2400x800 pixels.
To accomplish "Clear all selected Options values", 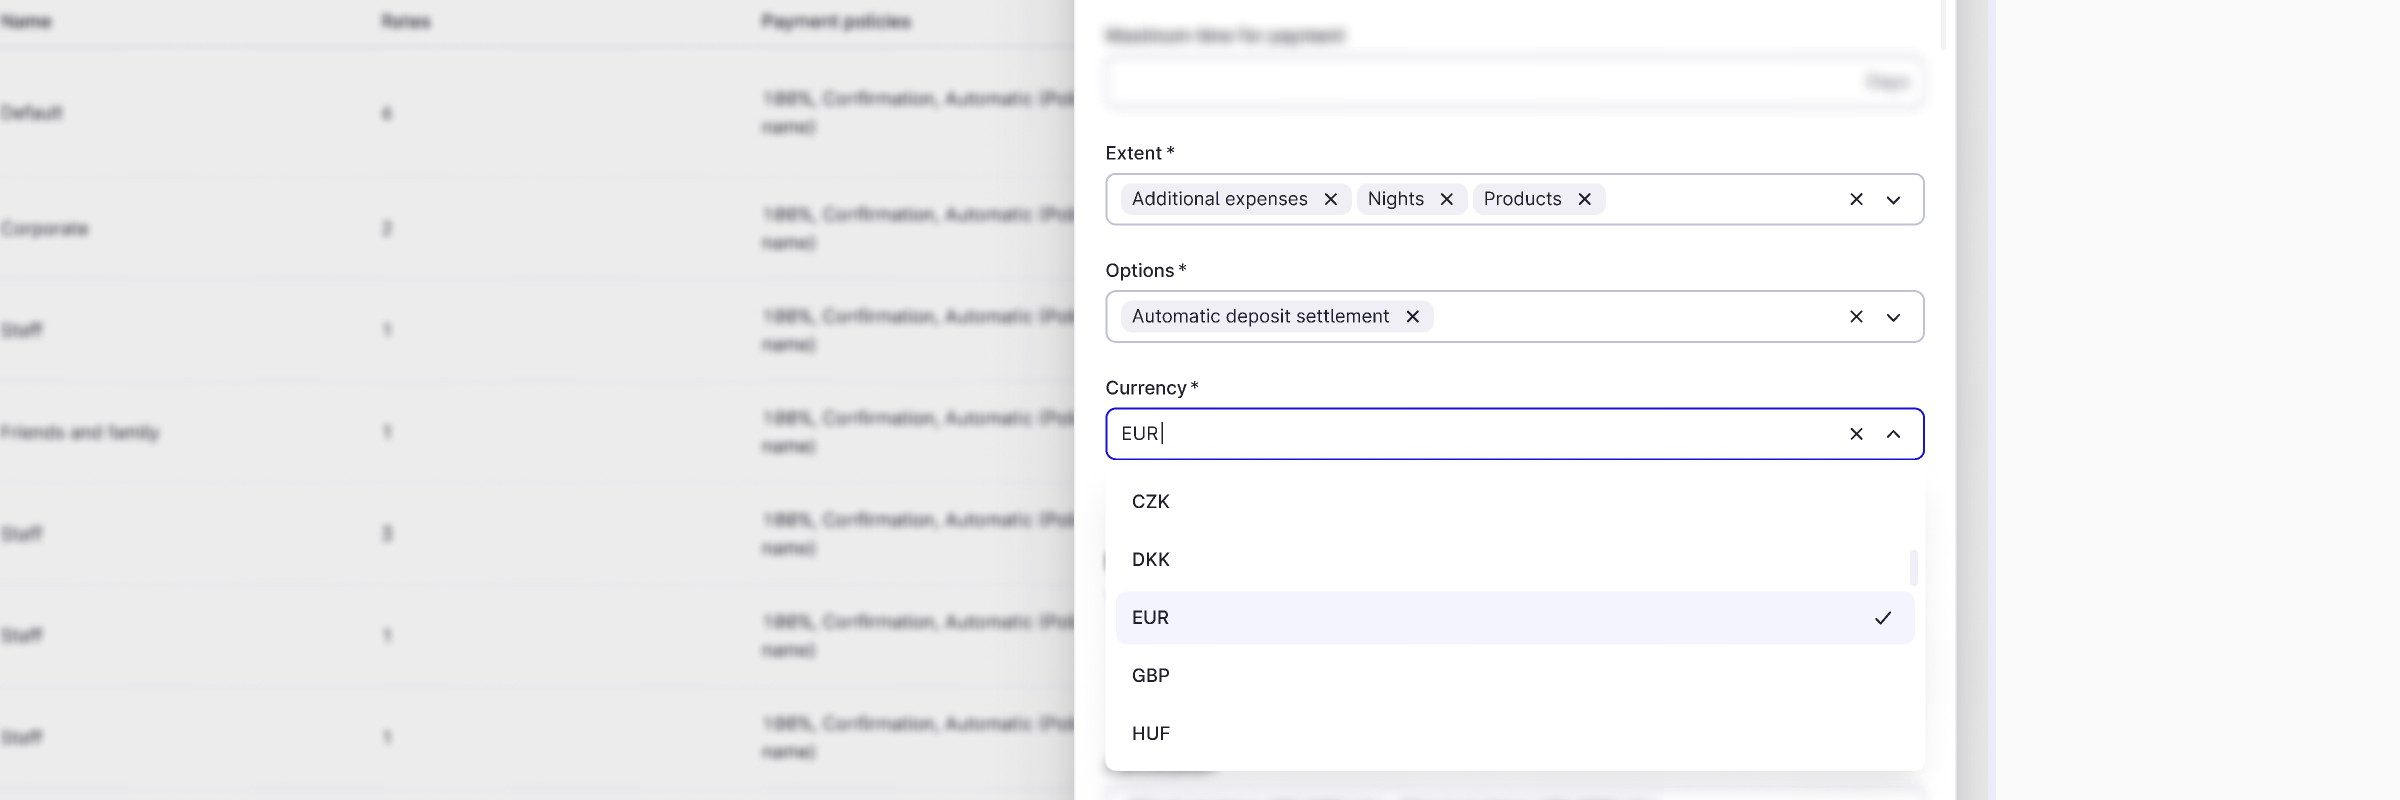I will [1856, 316].
